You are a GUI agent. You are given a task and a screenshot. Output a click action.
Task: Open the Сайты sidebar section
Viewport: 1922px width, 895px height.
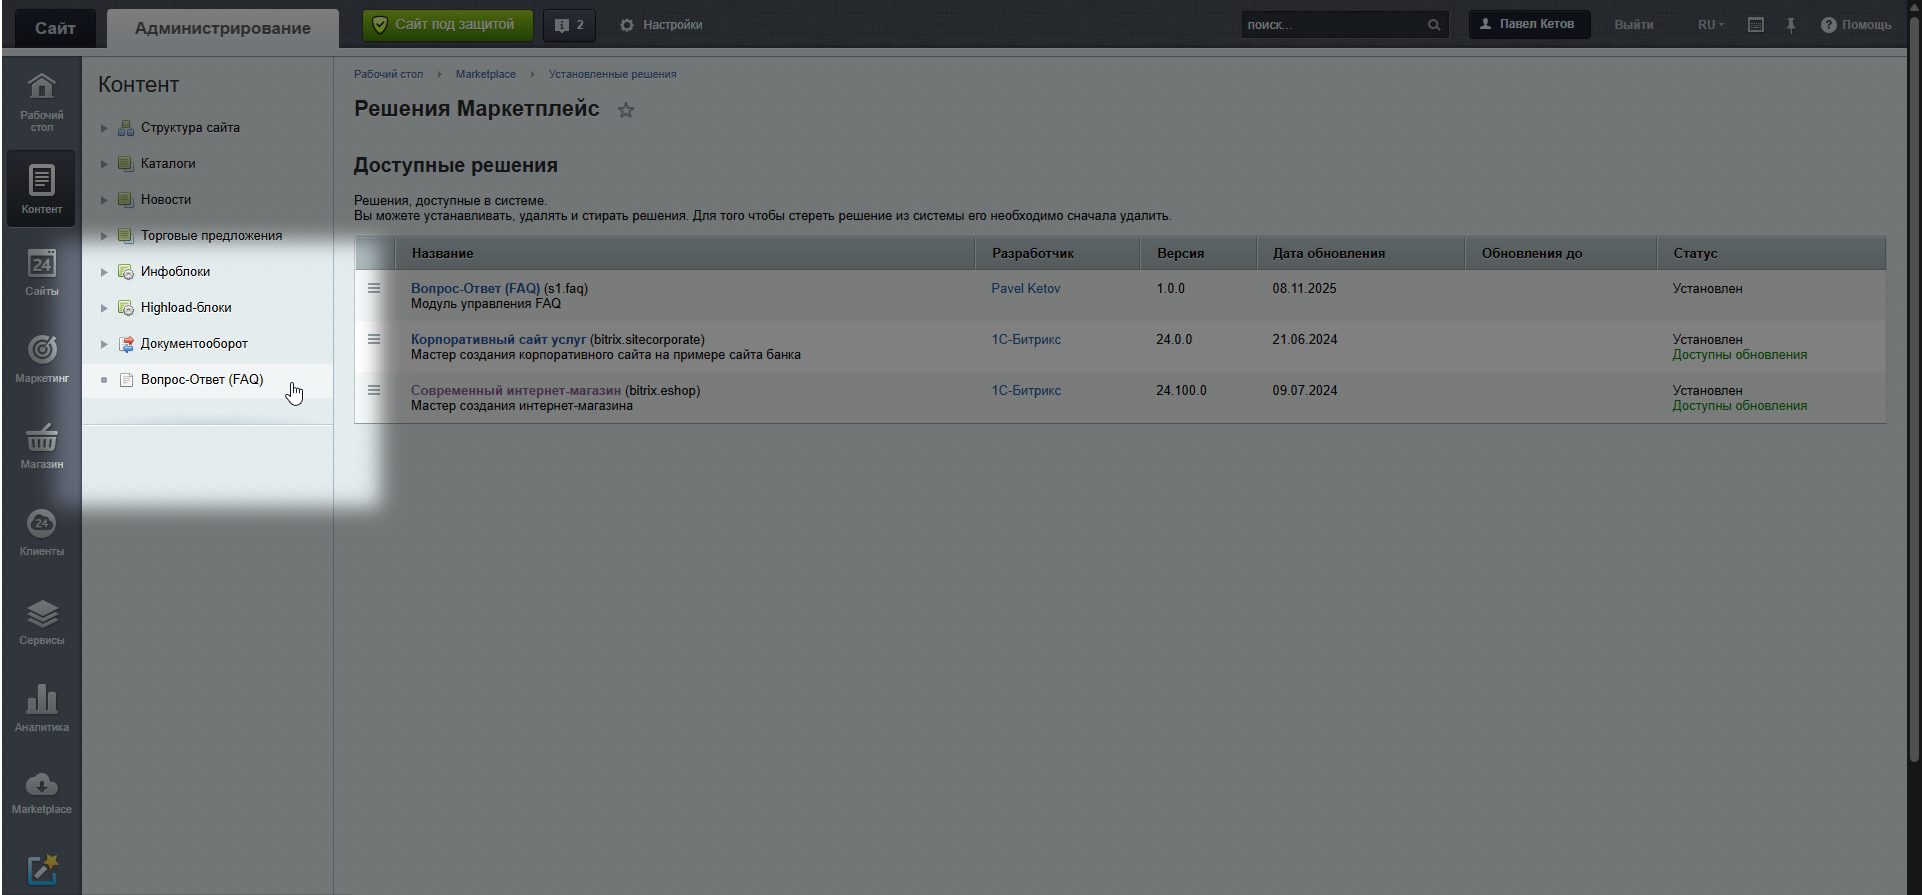pyautogui.click(x=41, y=273)
